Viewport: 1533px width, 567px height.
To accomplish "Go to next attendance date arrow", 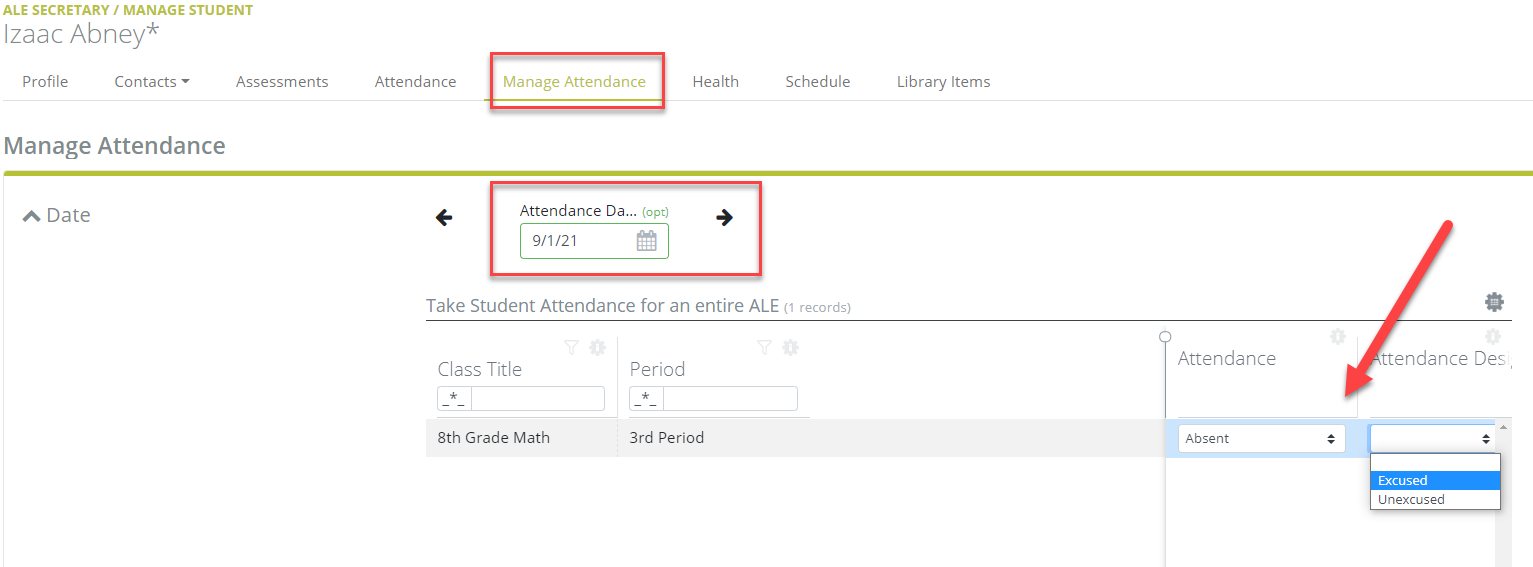I will (x=725, y=218).
